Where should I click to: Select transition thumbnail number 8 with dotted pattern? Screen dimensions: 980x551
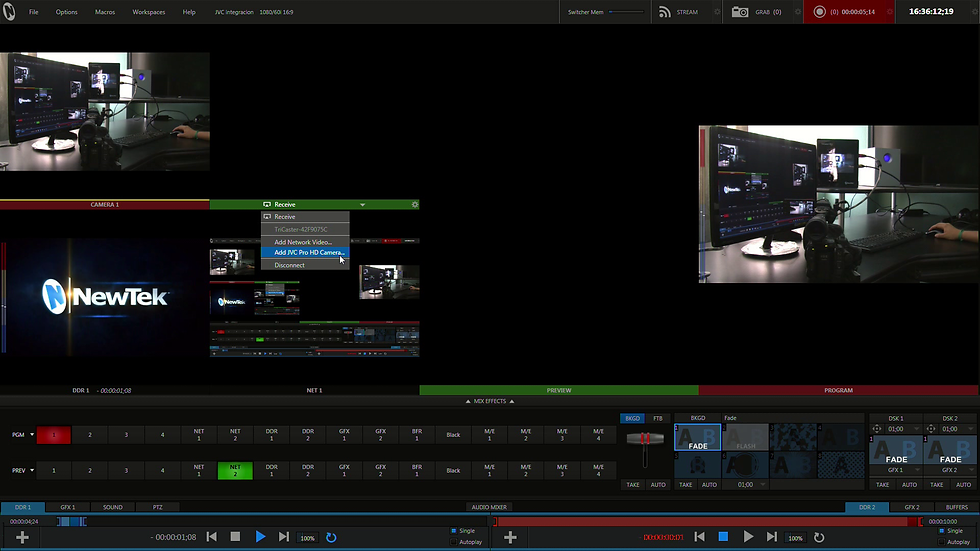[x=841, y=465]
